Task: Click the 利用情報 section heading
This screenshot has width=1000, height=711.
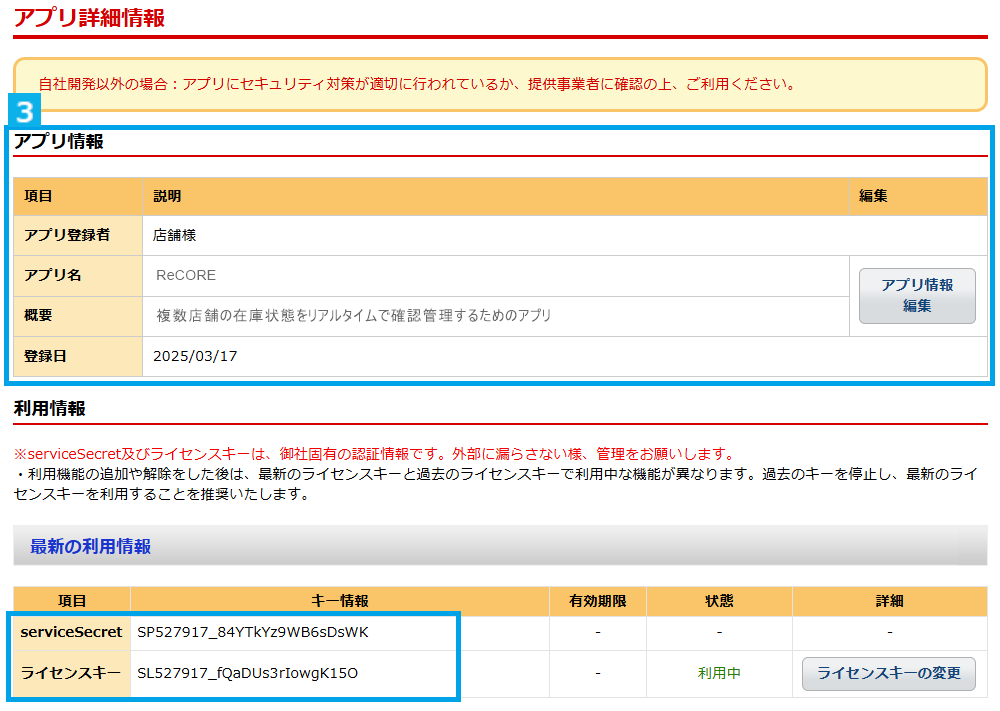Action: coord(50,408)
